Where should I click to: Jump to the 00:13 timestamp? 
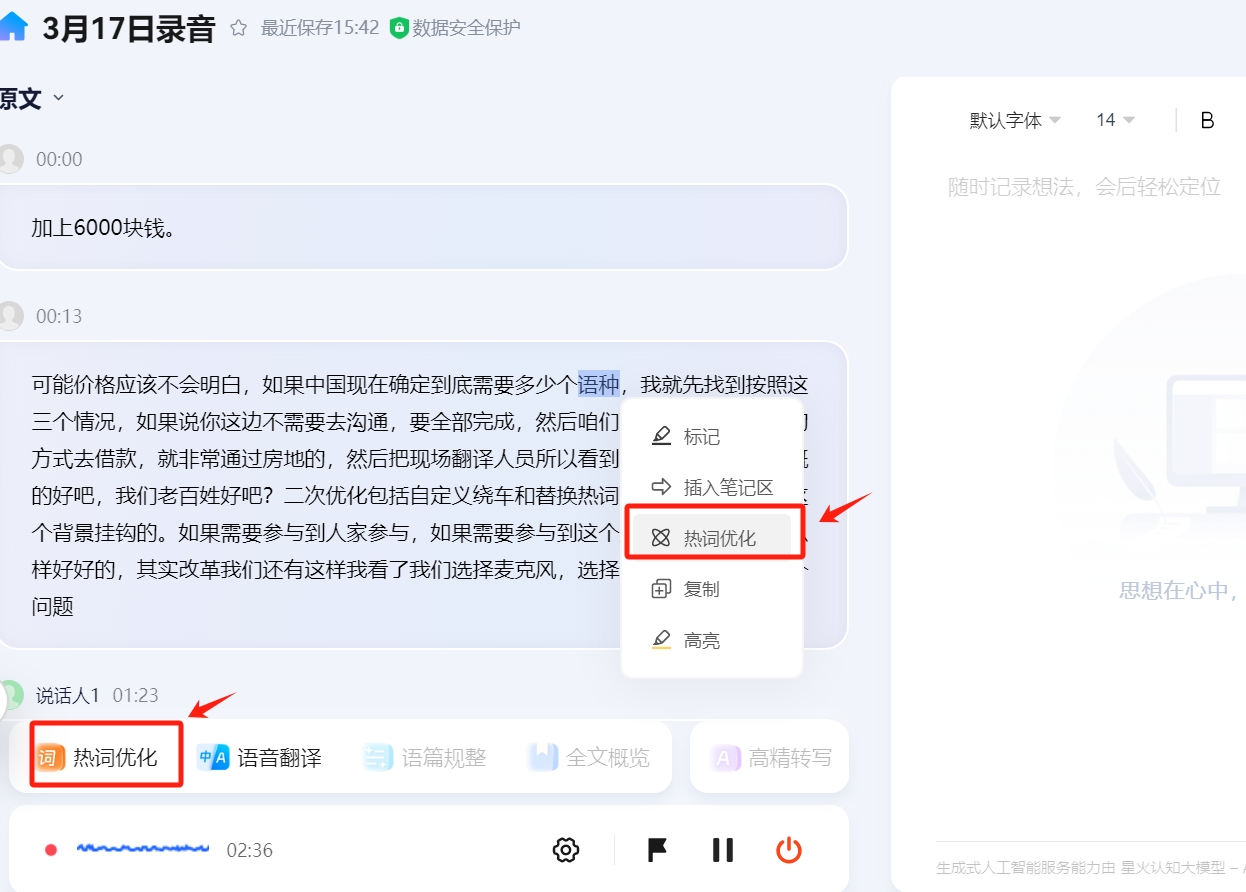pos(59,317)
